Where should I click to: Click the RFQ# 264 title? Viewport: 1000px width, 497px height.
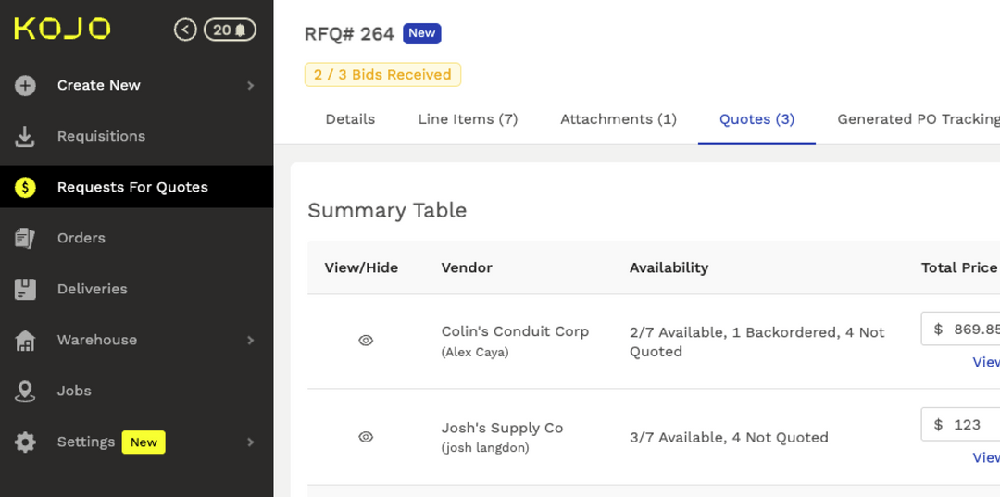[x=349, y=34]
